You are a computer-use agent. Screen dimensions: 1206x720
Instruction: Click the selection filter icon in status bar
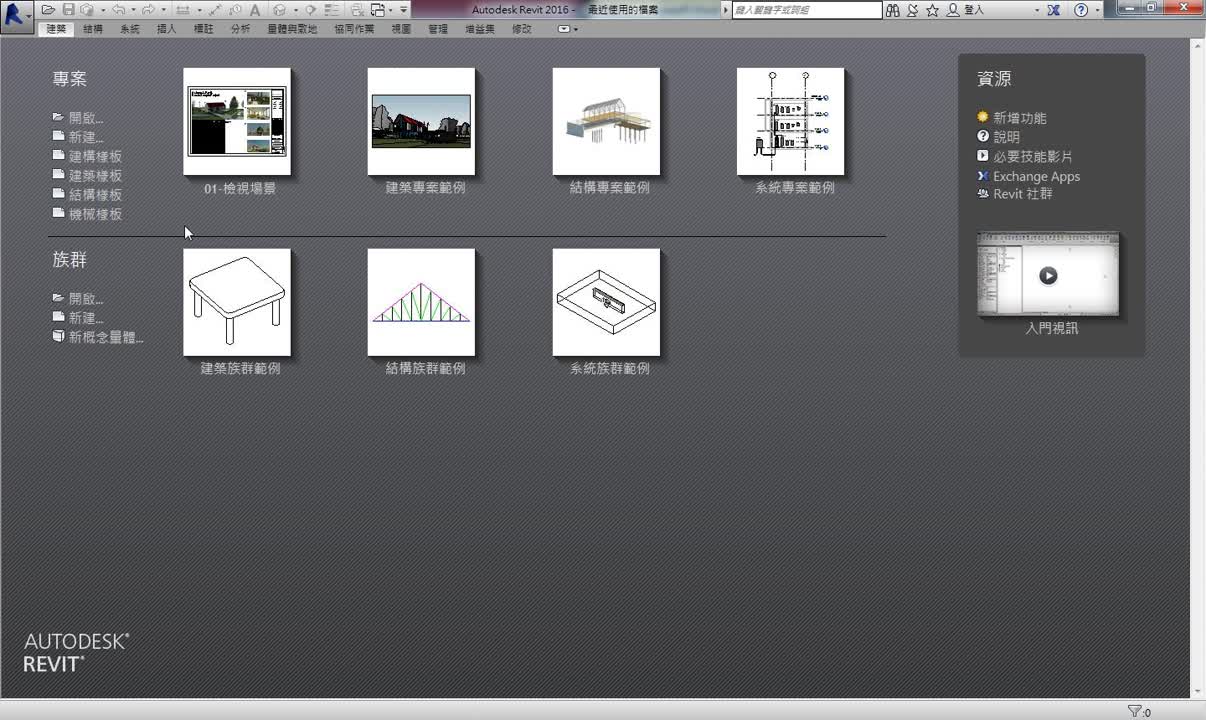(1135, 711)
